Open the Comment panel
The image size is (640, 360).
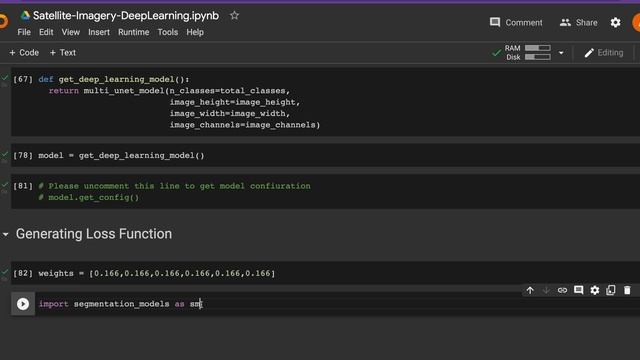click(516, 22)
